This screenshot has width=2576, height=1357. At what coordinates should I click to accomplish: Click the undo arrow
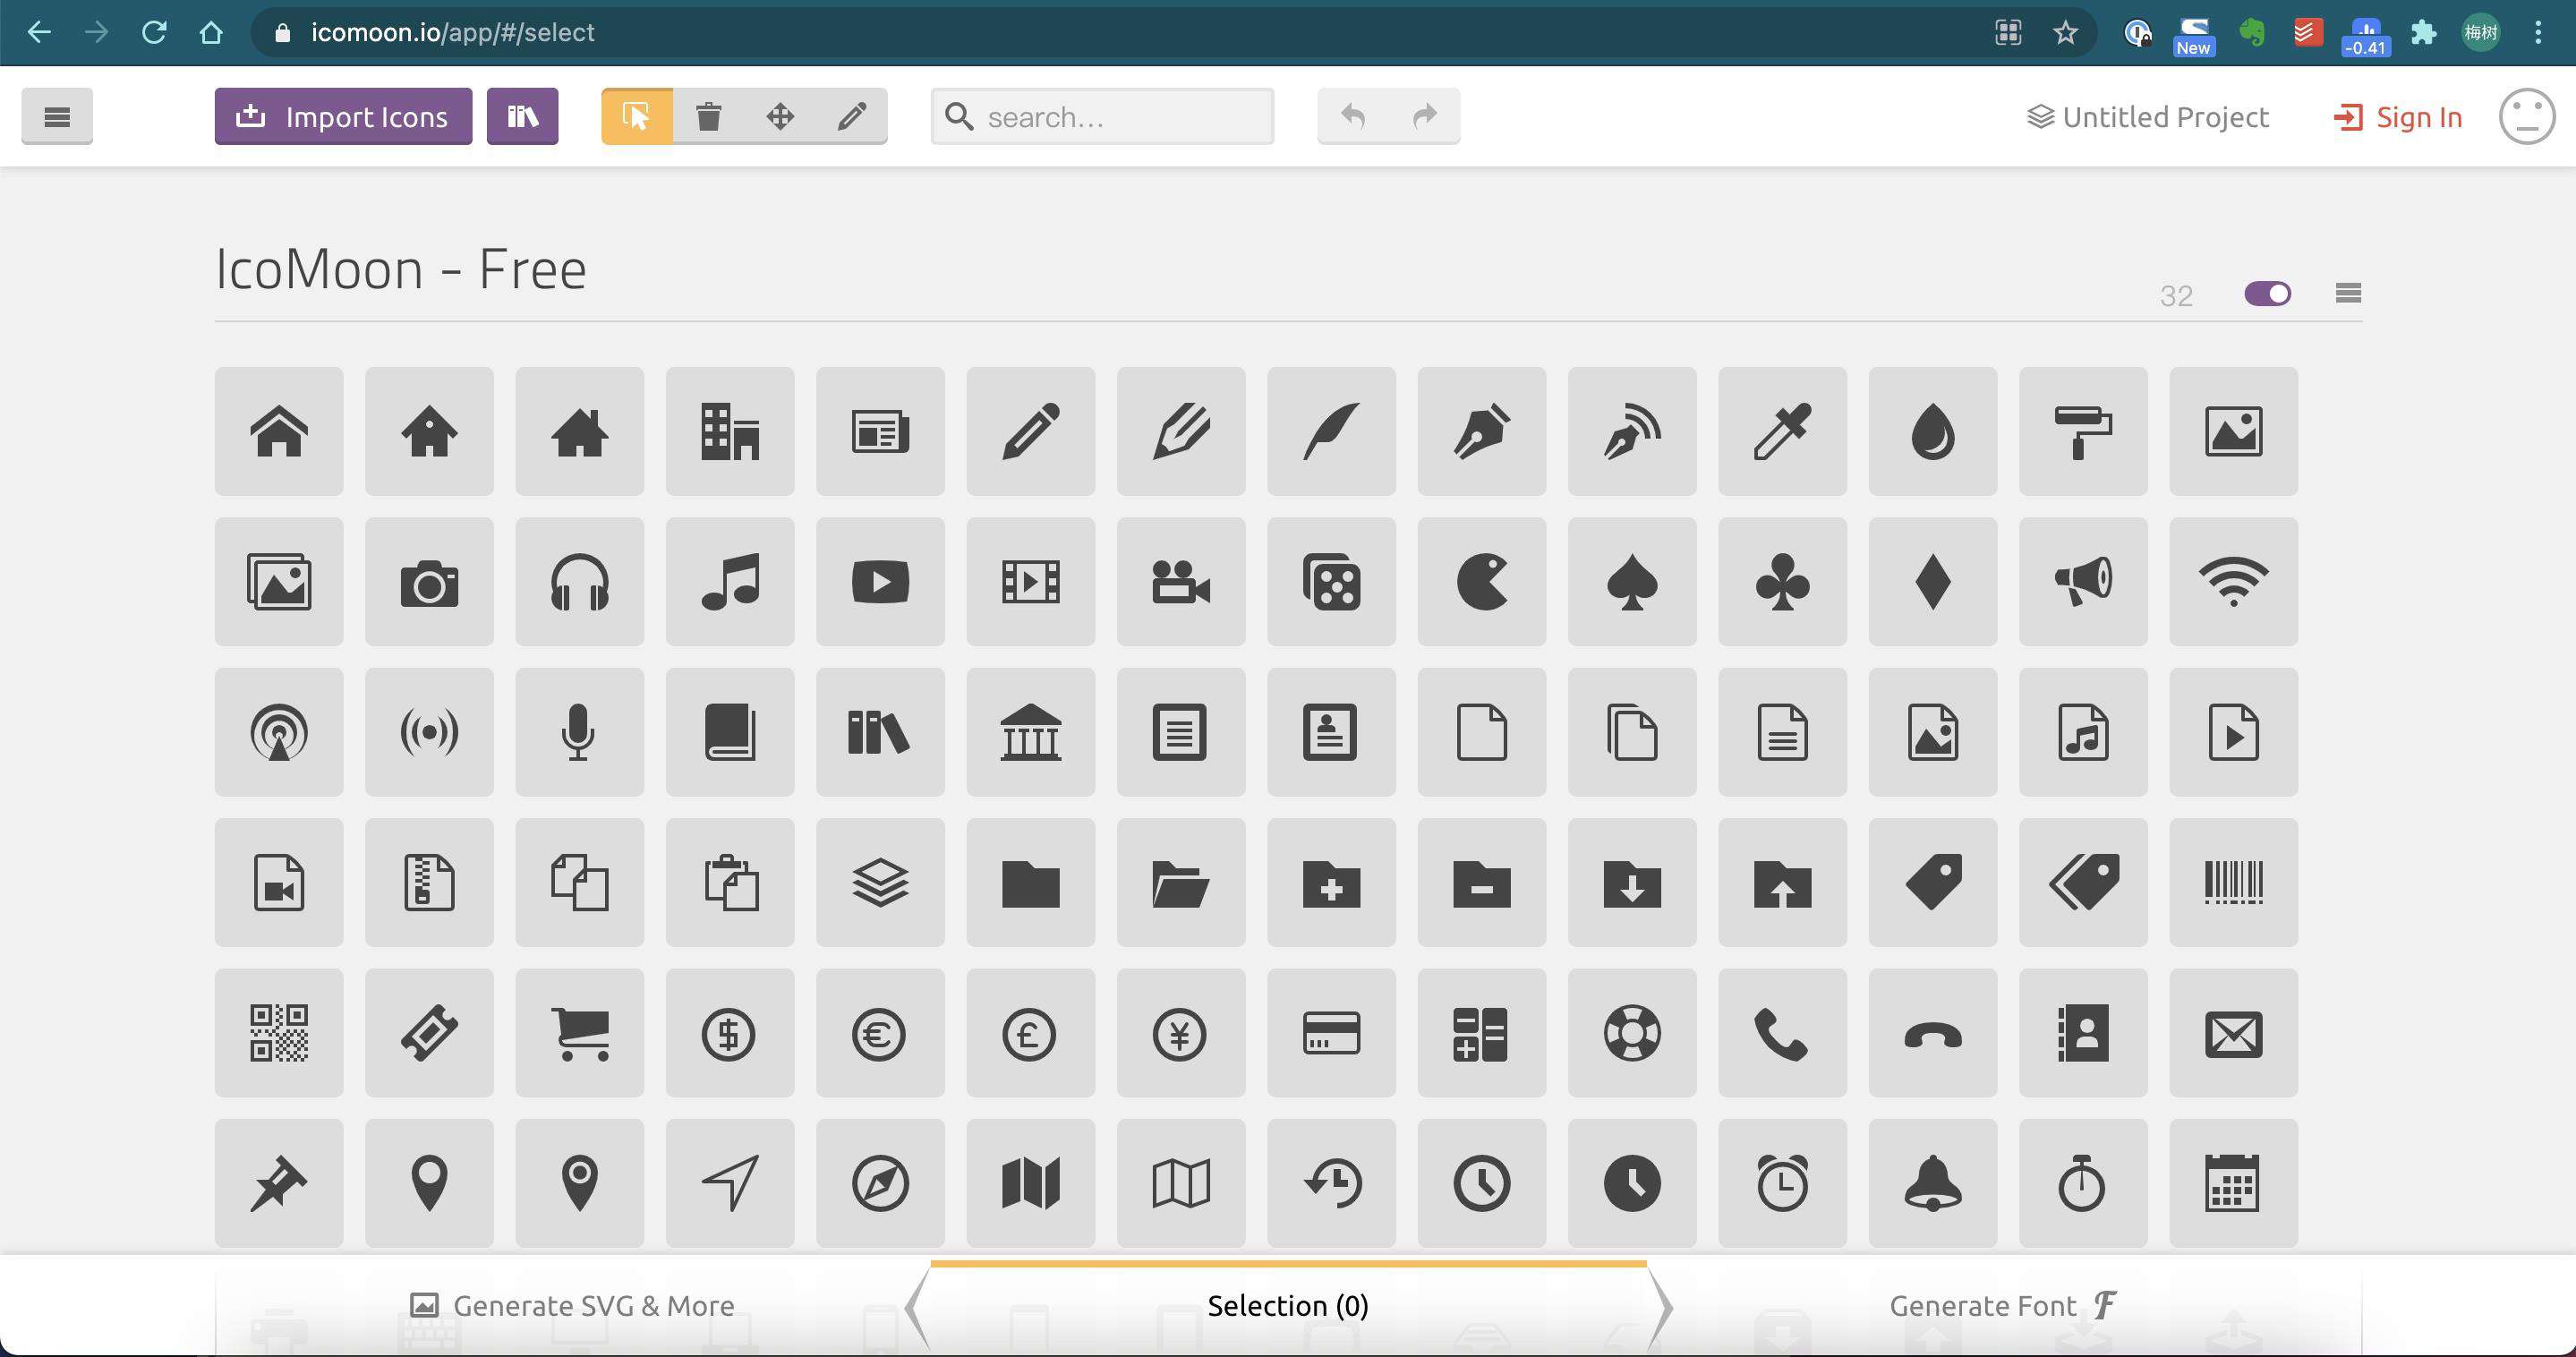pos(1353,116)
